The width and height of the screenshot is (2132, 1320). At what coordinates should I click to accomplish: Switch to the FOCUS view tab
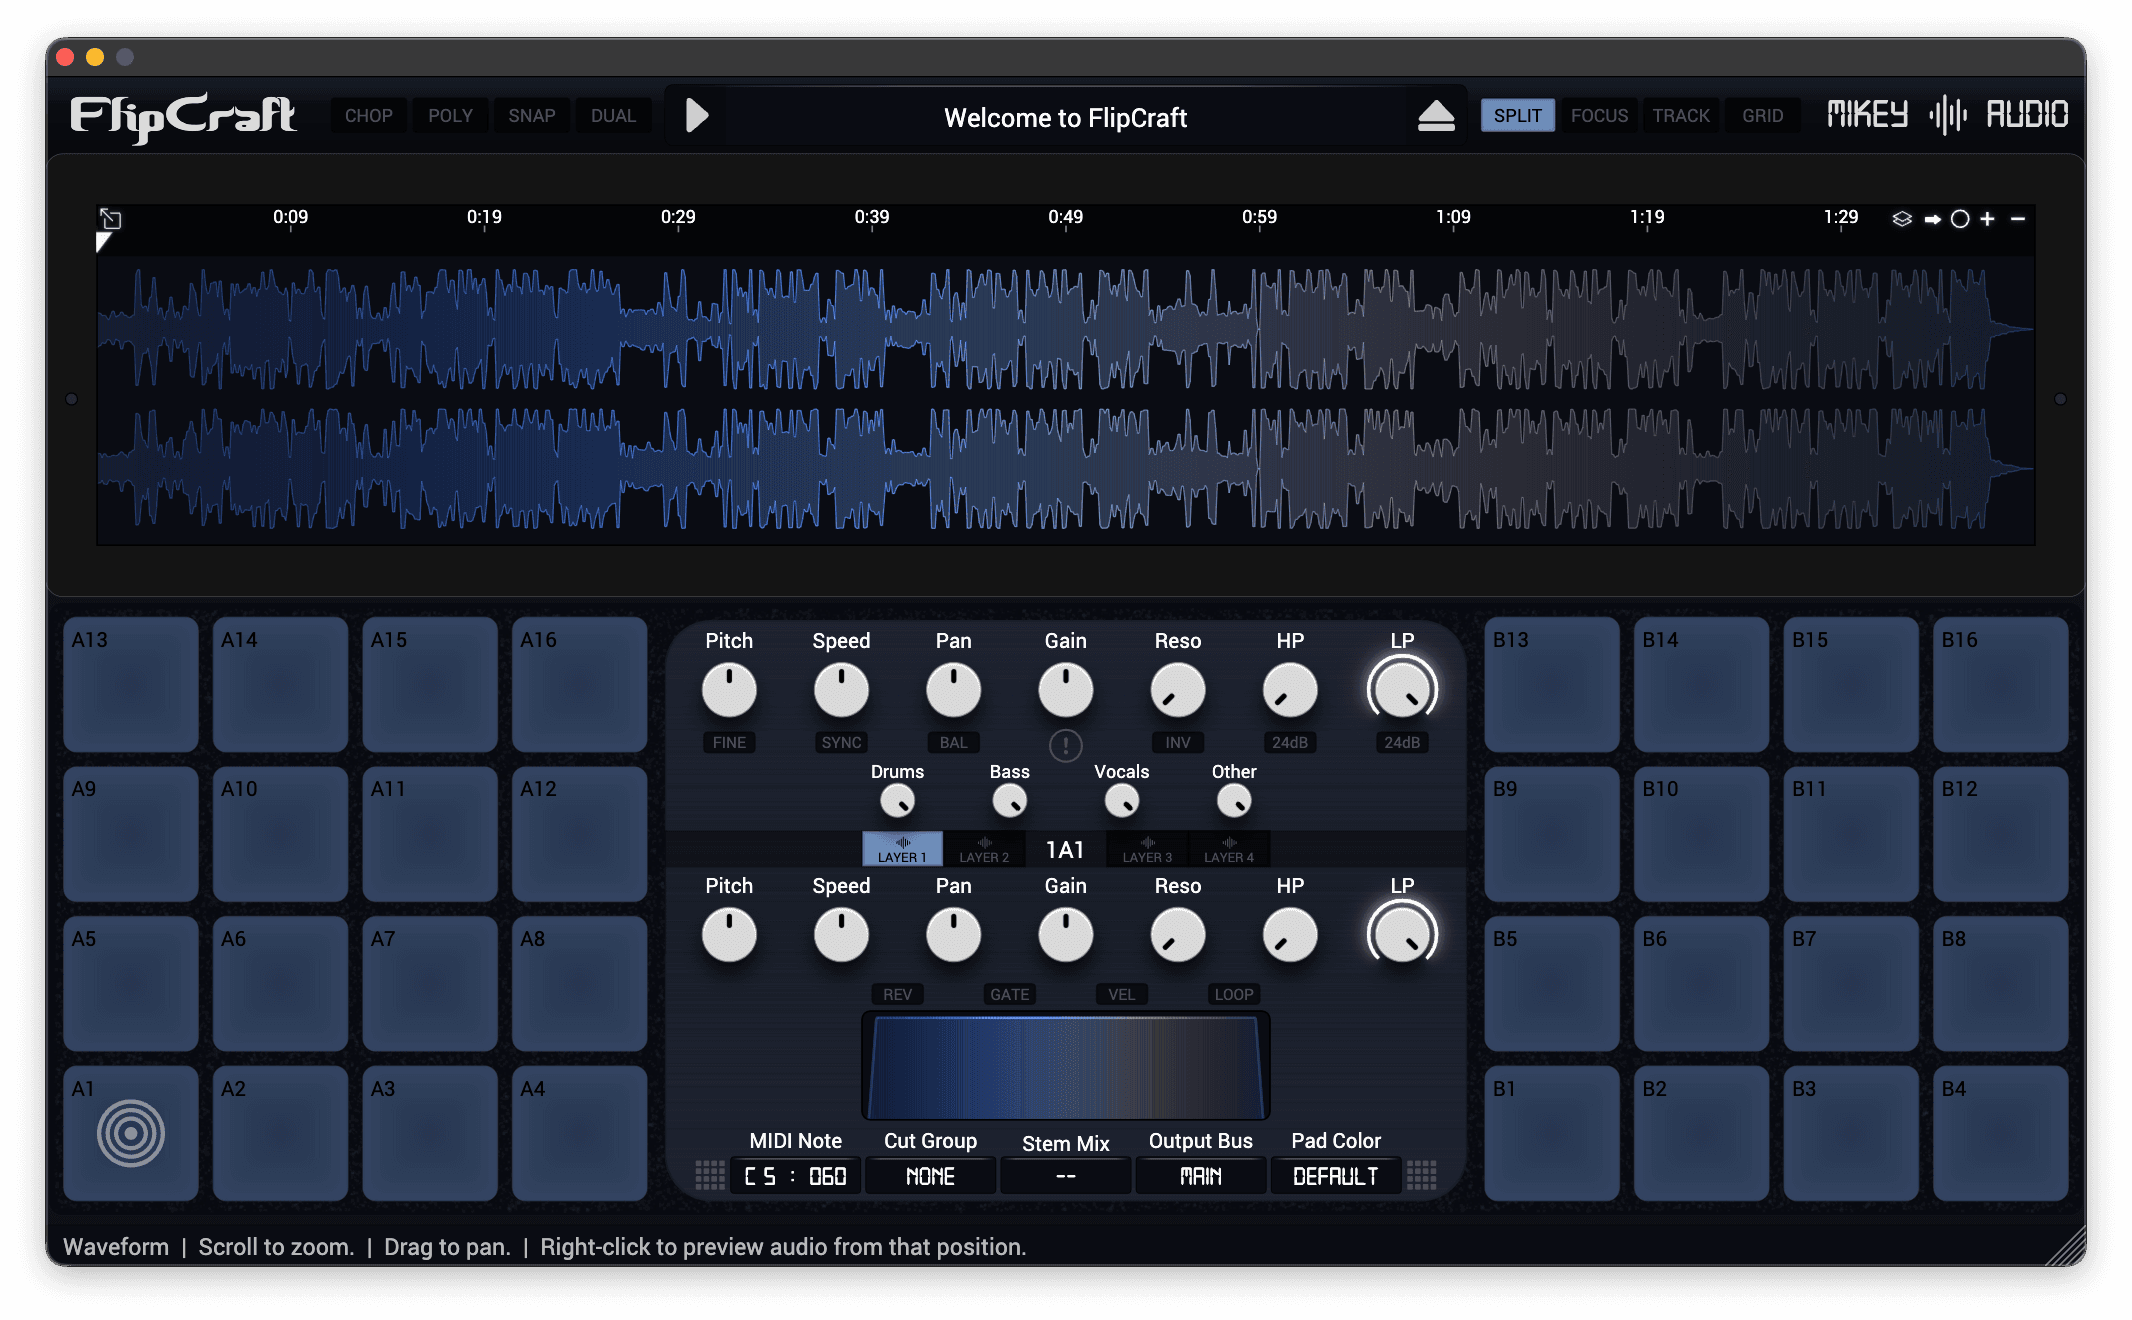[x=1599, y=116]
